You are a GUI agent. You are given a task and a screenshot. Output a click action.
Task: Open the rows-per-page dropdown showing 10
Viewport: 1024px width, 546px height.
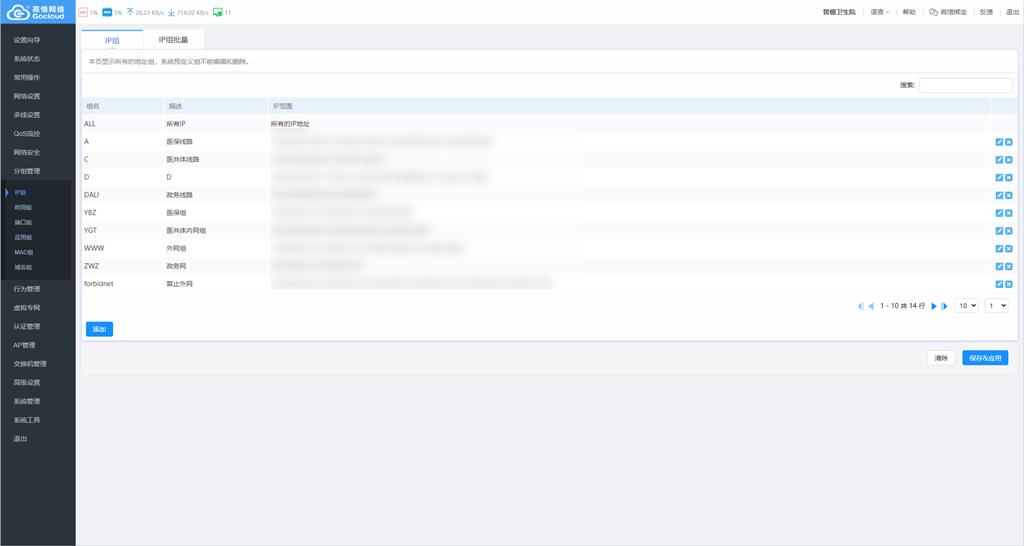coord(966,306)
